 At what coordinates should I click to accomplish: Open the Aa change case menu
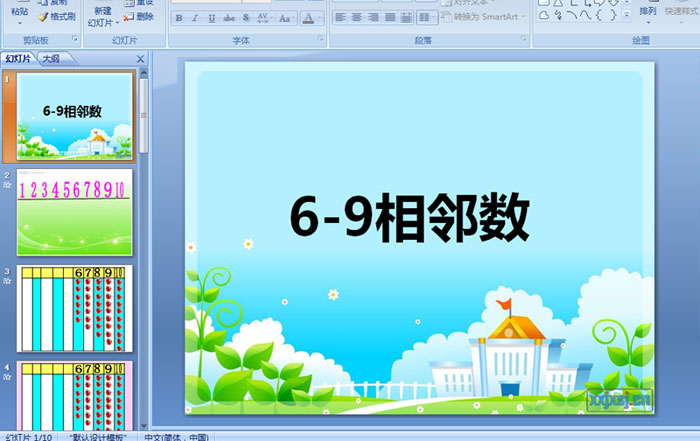285,18
